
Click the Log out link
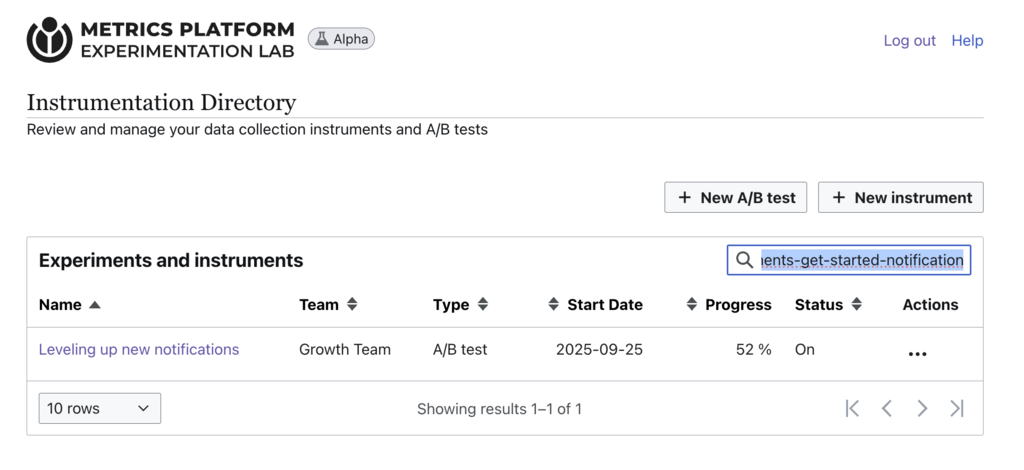[910, 40]
